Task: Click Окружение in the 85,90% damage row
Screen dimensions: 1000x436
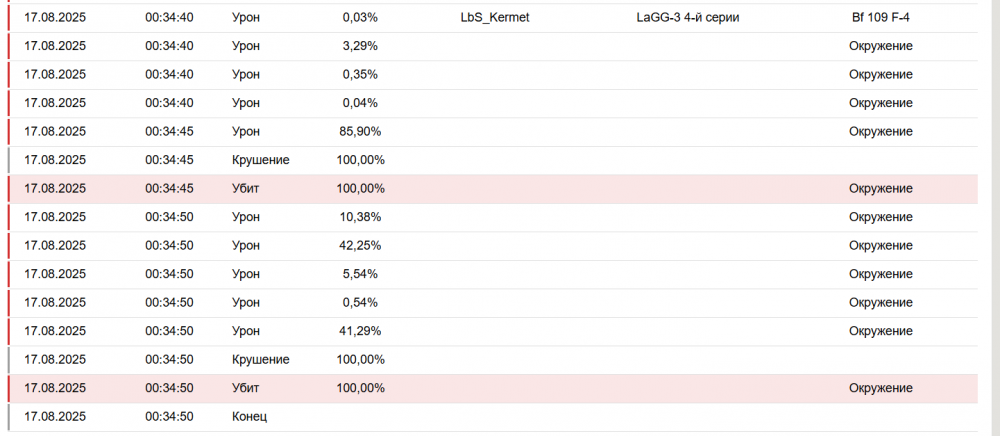Action: pos(880,131)
